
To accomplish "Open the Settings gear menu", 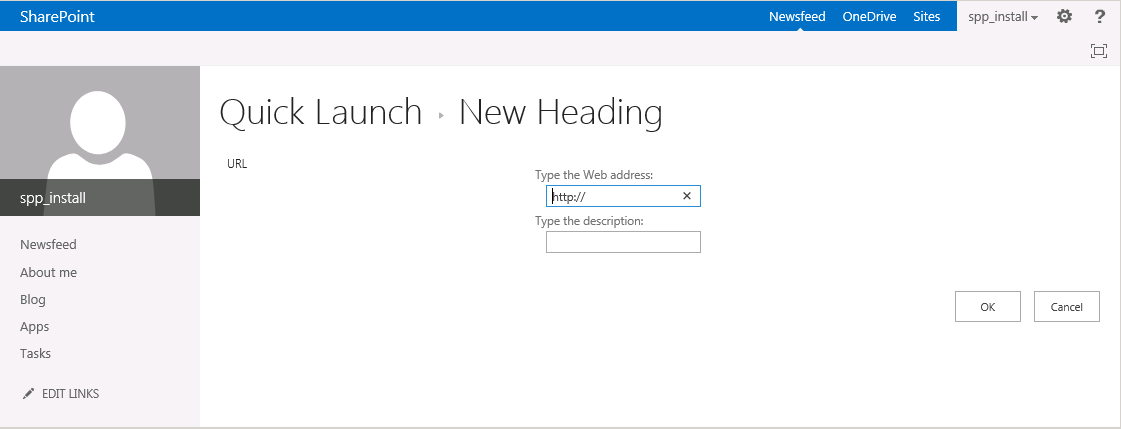I will [x=1065, y=16].
